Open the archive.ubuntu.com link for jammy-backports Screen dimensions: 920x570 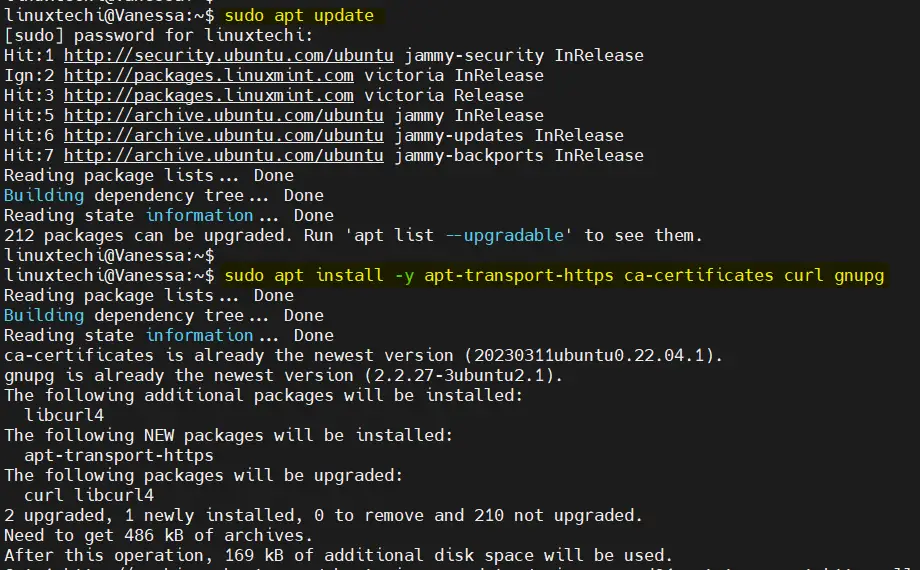click(x=224, y=155)
